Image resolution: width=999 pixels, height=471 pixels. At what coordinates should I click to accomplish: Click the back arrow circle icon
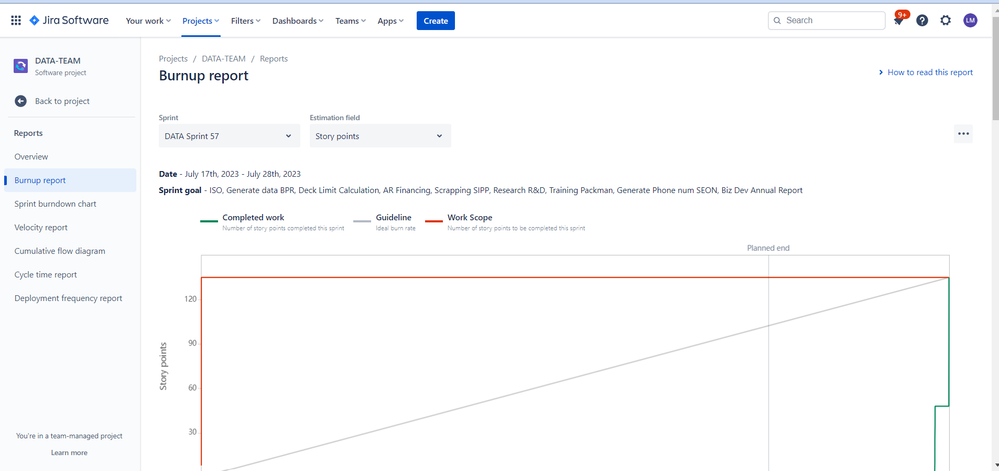[21, 101]
